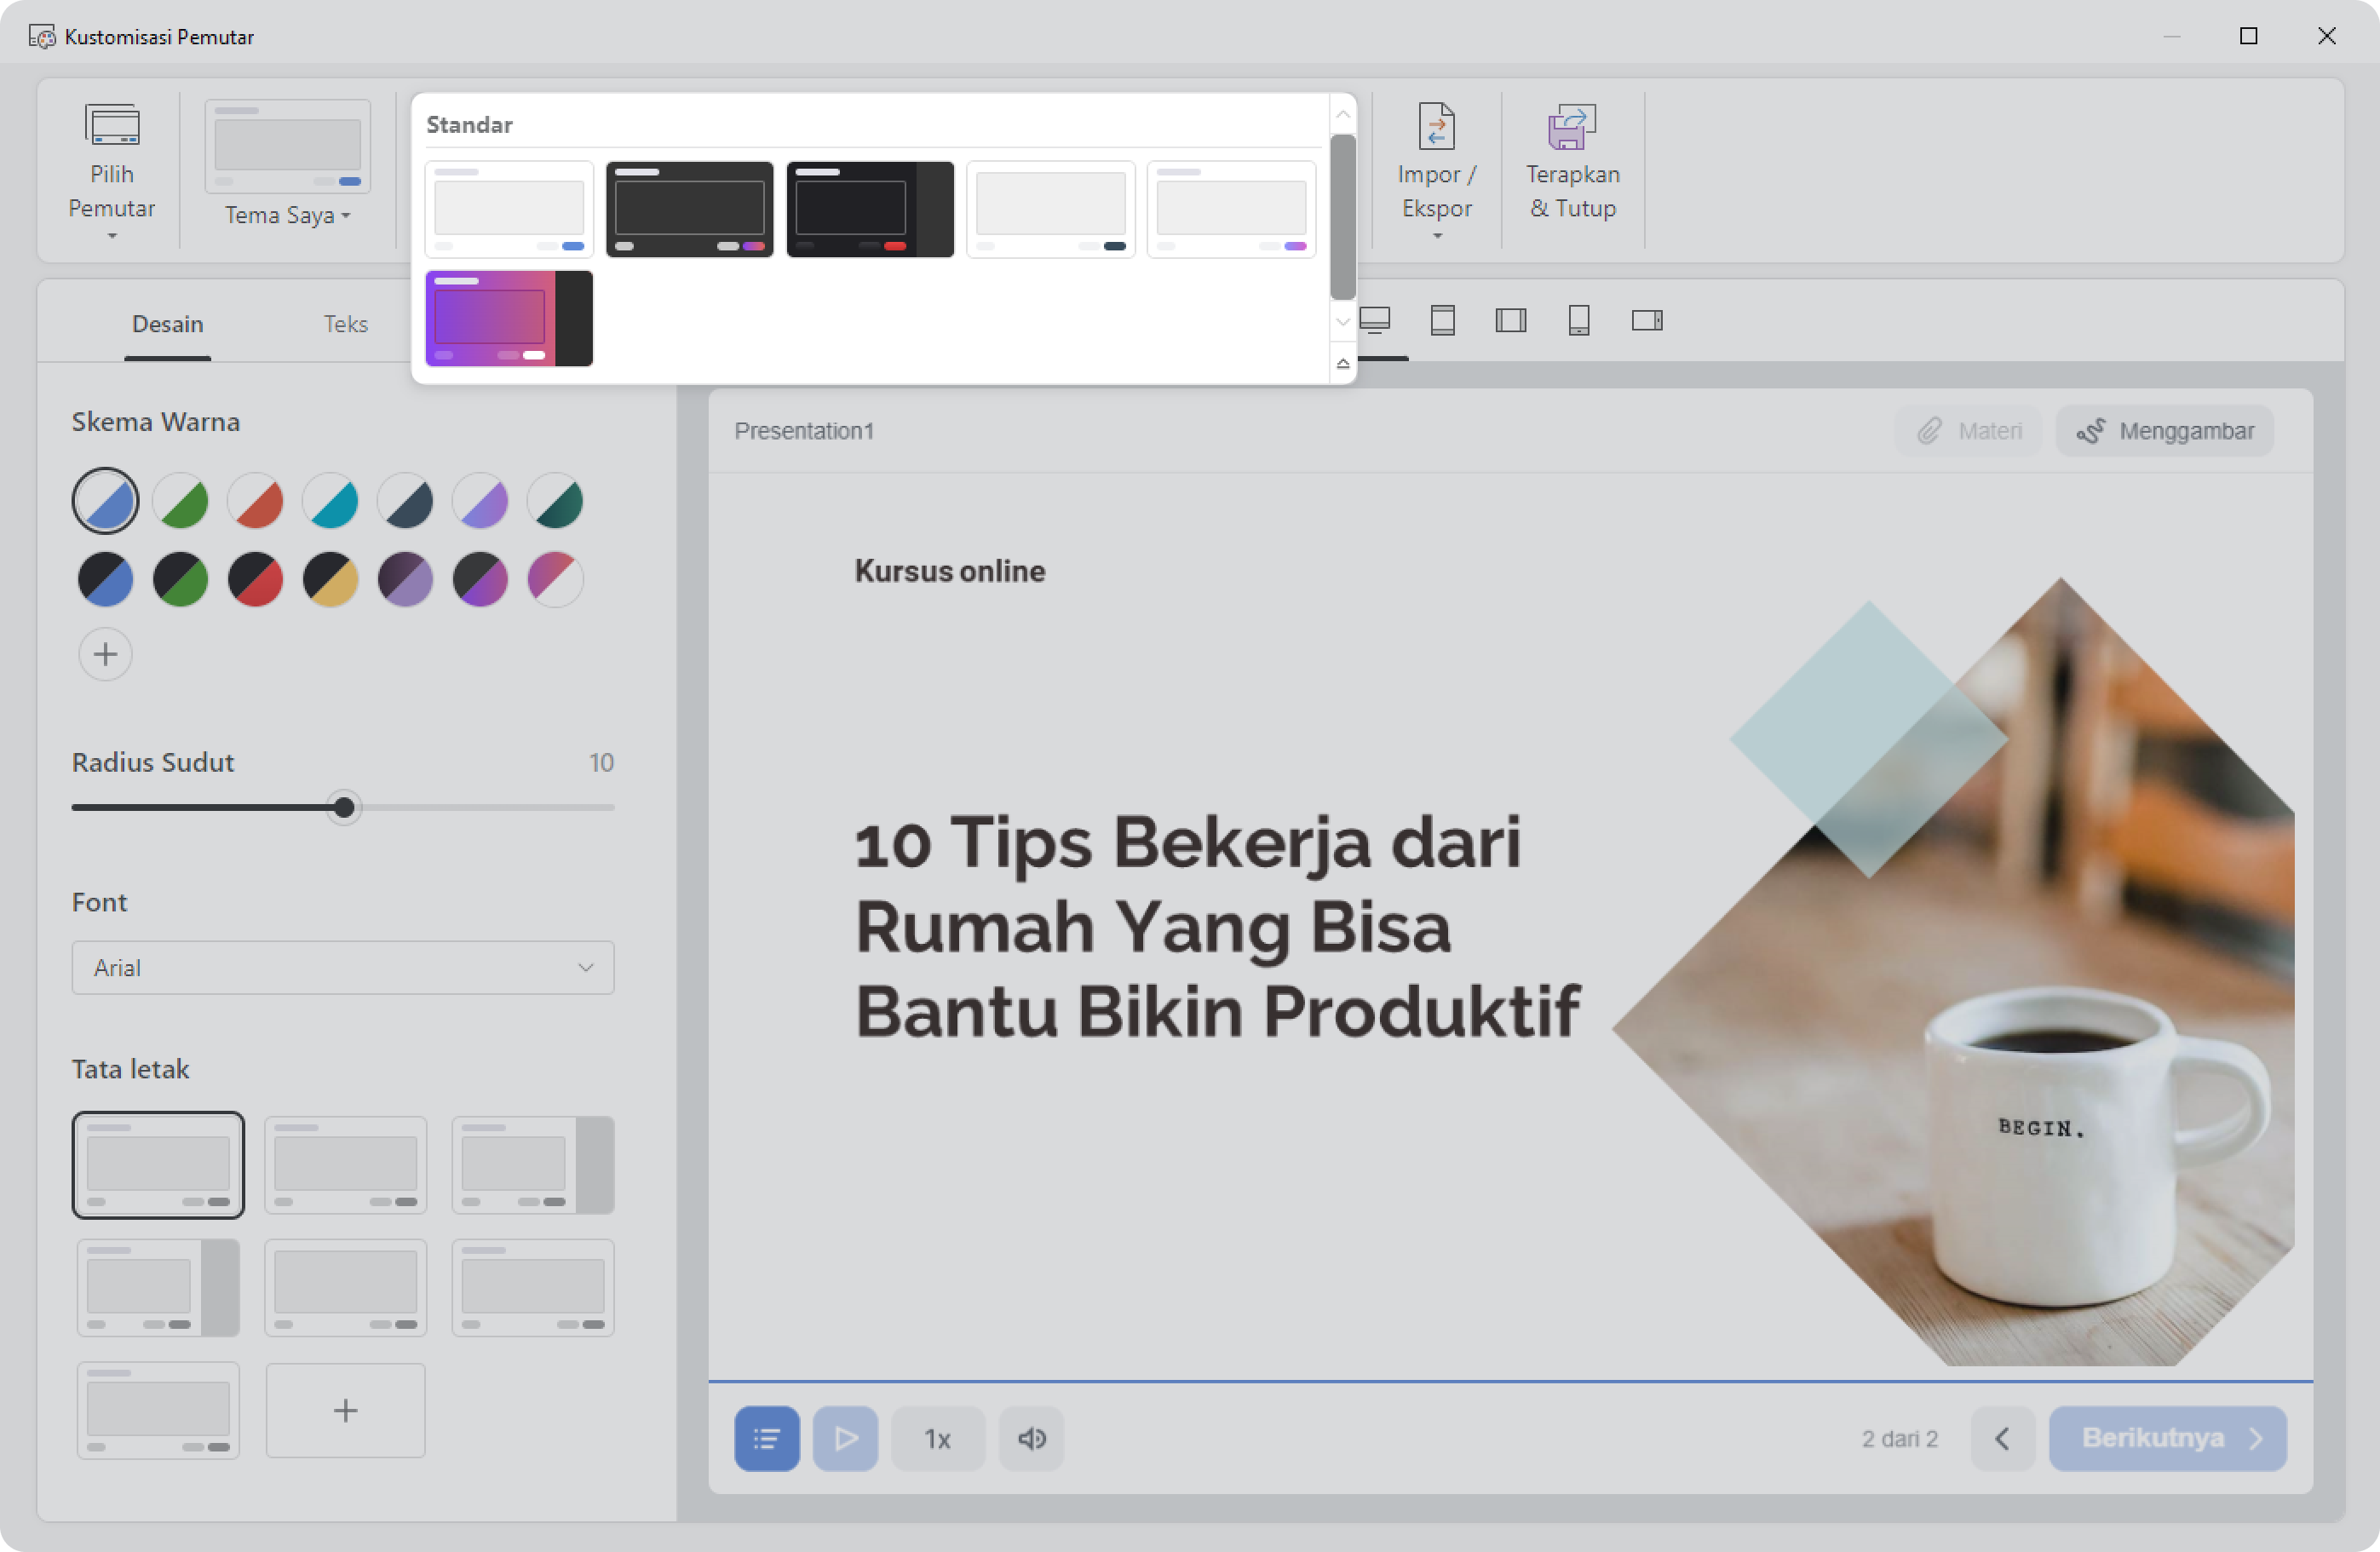The height and width of the screenshot is (1552, 2380).
Task: Choose the dark yellow color scheme
Action: click(x=330, y=578)
